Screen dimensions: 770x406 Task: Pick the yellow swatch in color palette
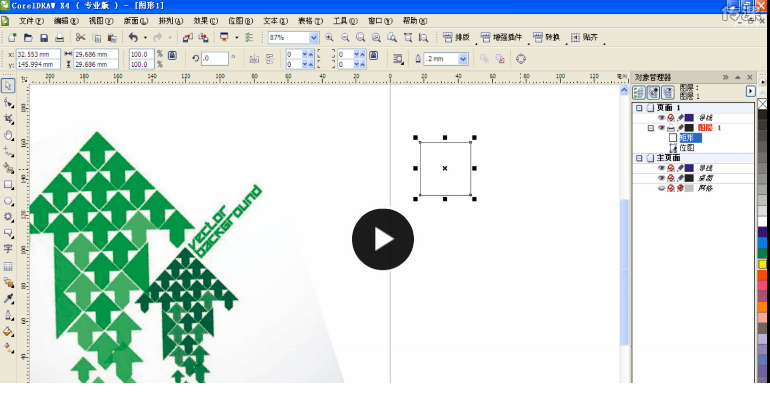point(762,264)
